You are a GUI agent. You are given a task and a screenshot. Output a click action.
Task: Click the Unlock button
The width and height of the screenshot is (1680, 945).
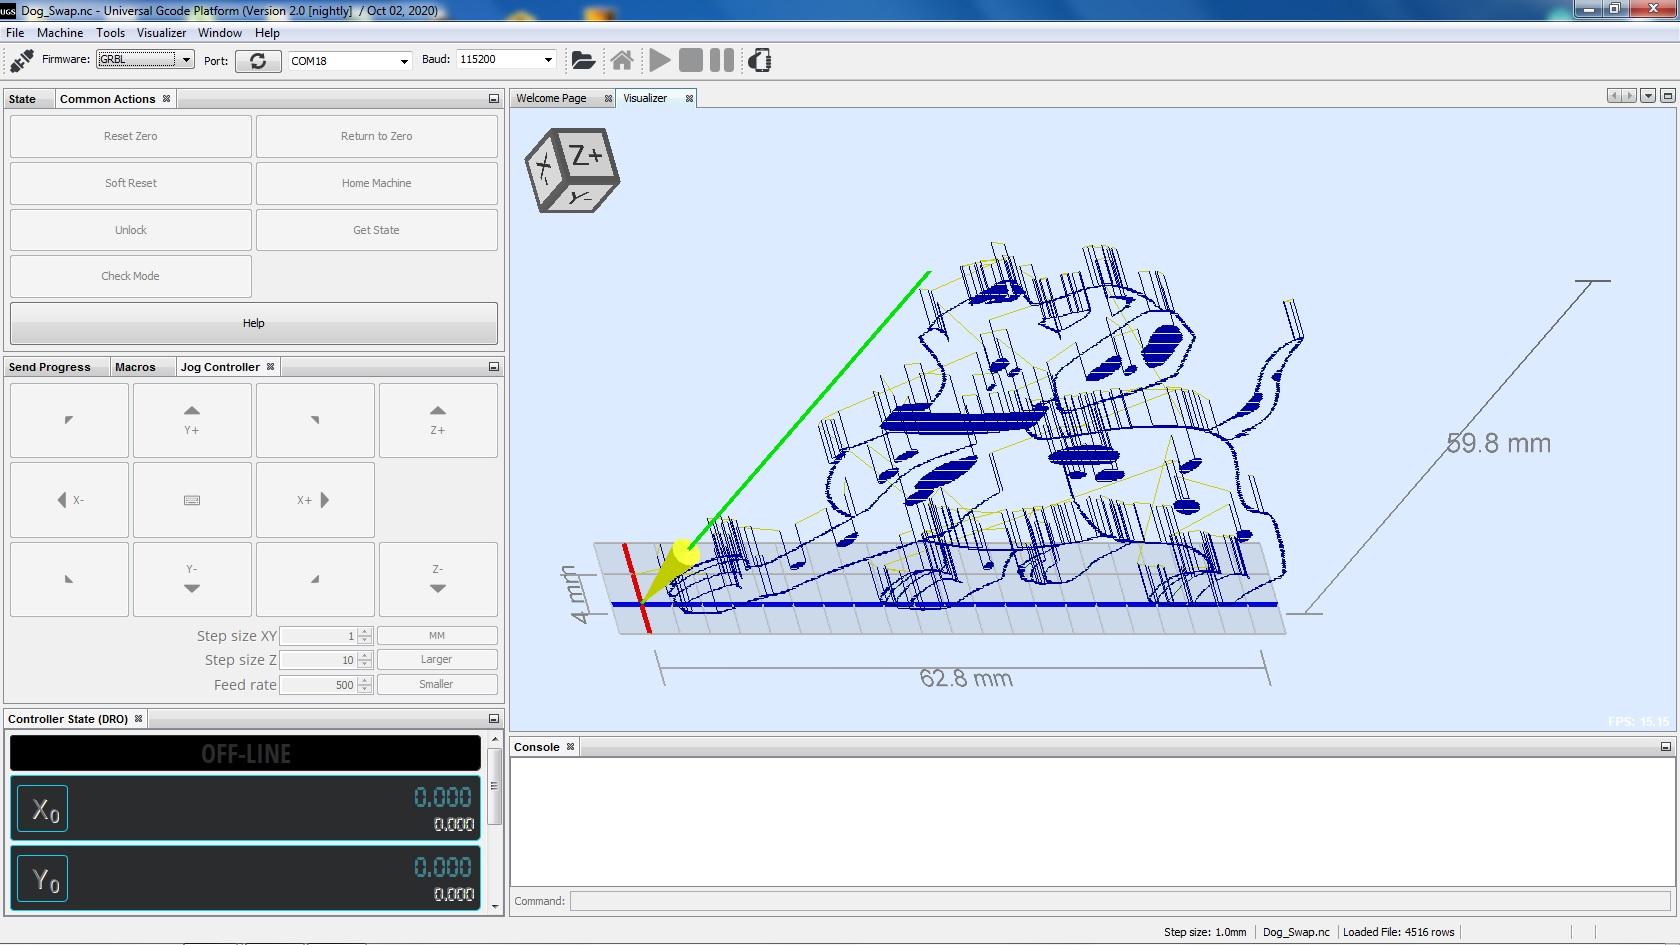coord(131,230)
